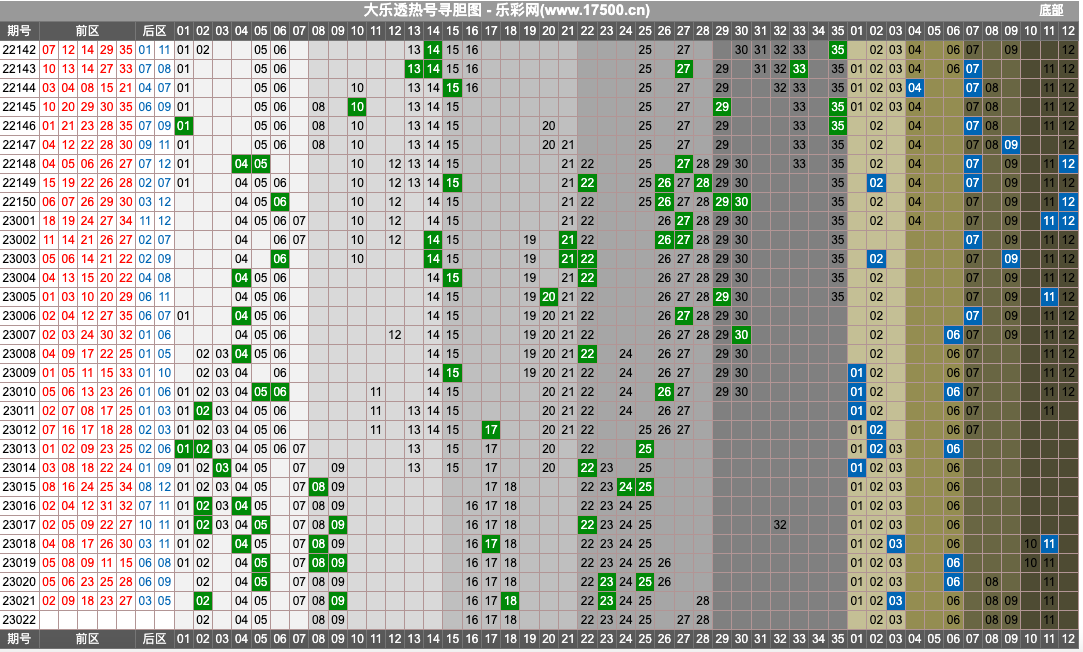Click blue highlighted 03 in row 23021
Screen dimensions: 1083x652
click(895, 601)
